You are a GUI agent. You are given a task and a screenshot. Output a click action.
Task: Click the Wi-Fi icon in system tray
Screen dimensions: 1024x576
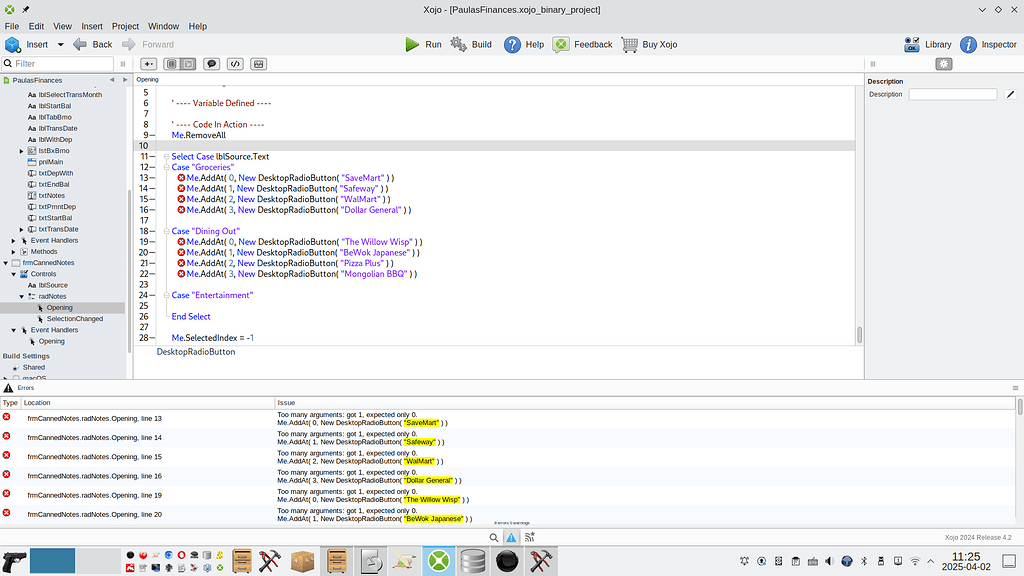point(915,561)
